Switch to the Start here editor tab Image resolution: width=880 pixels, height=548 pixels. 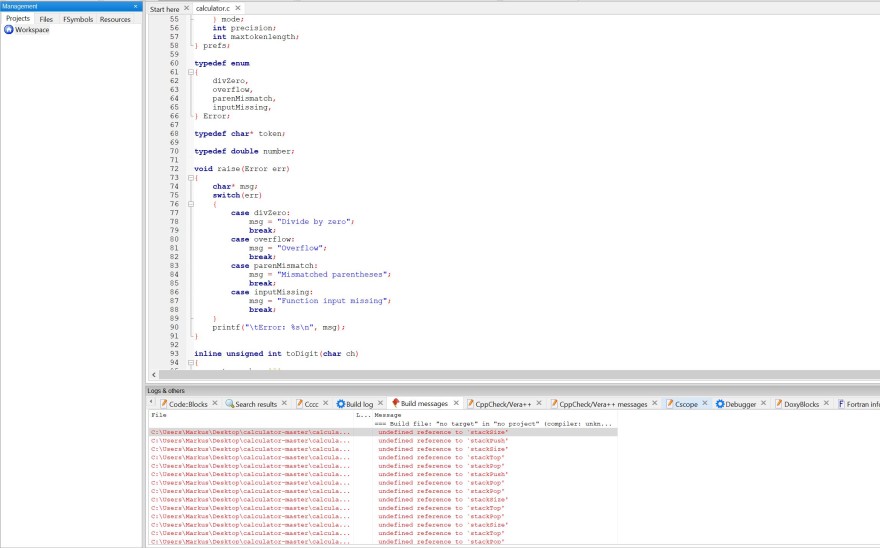tap(165, 8)
